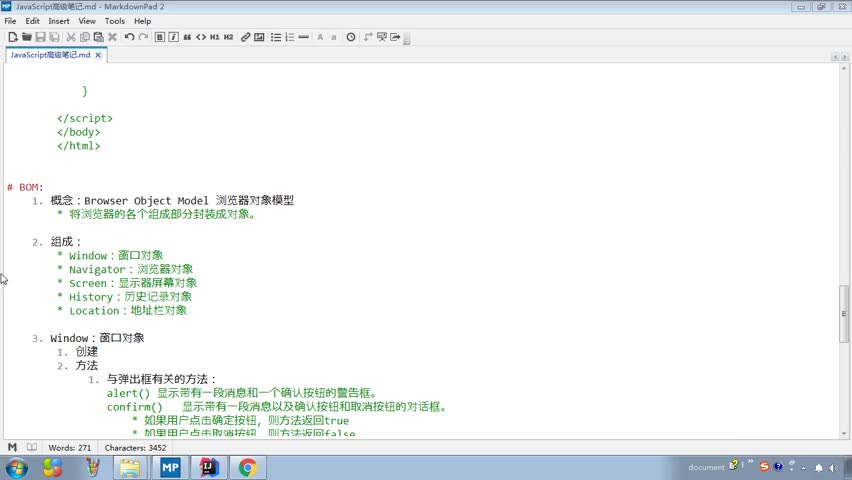Click right tab scroll arrow
852x480 pixels.
844,57
